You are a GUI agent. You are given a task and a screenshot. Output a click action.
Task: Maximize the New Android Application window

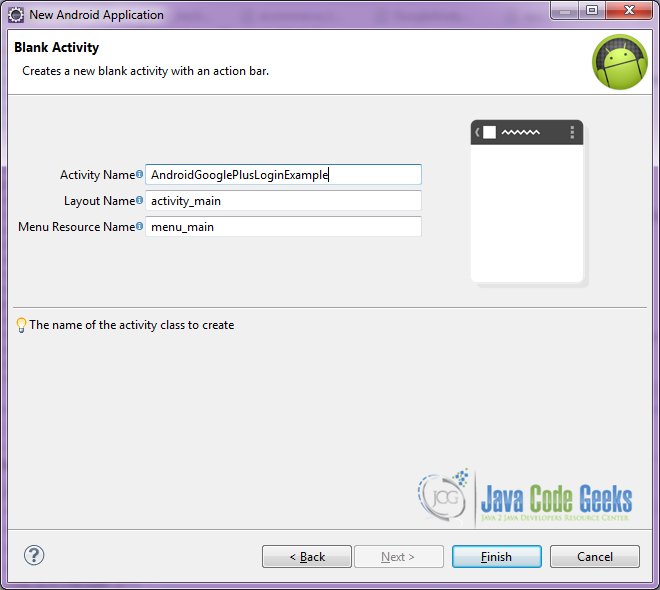592,10
